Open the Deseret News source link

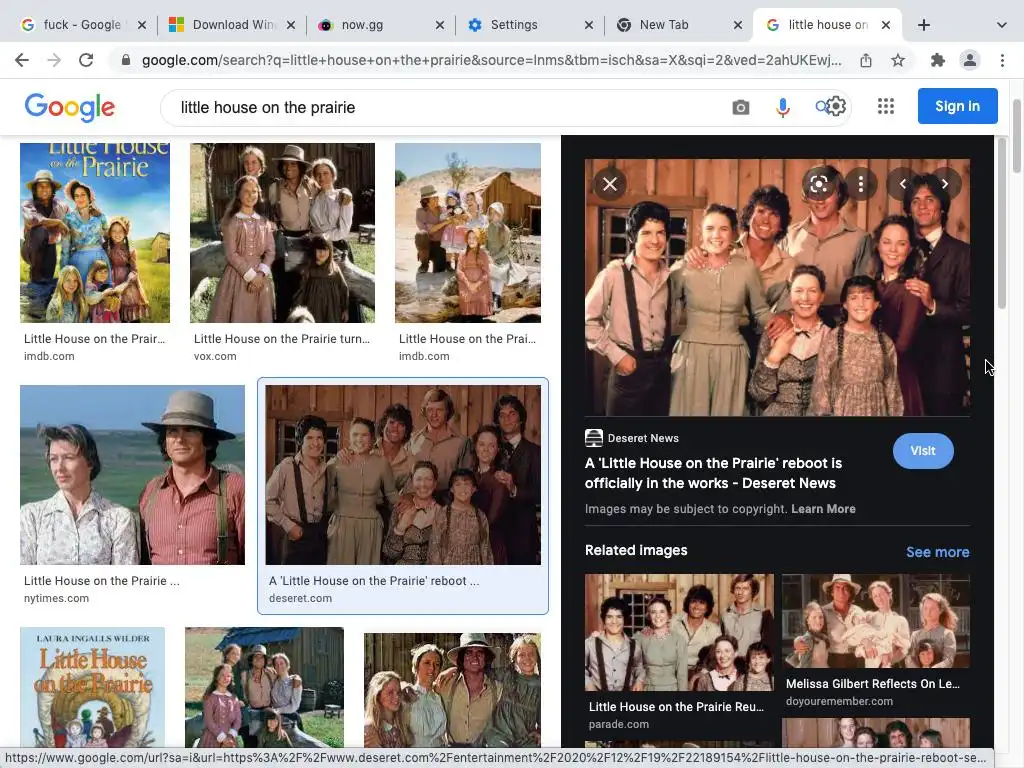pos(632,438)
